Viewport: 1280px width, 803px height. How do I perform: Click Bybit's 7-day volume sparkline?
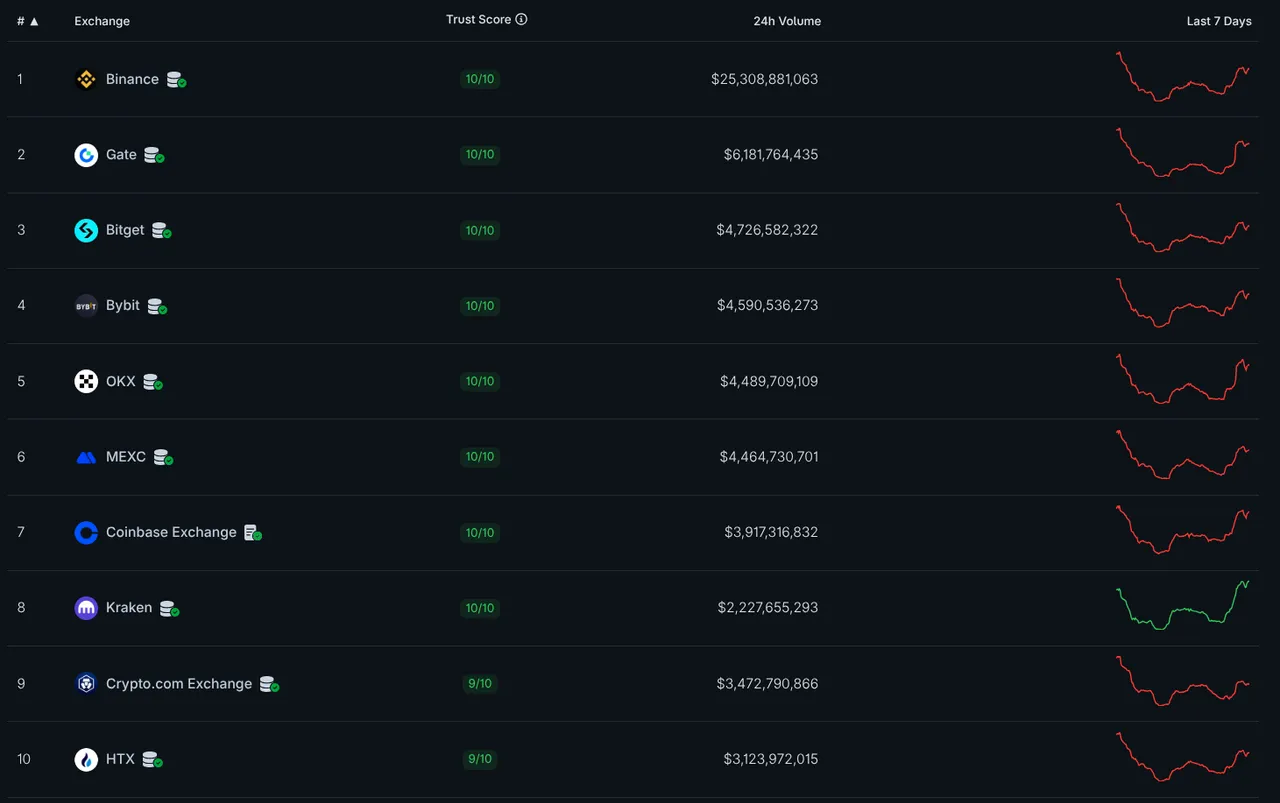1183,303
